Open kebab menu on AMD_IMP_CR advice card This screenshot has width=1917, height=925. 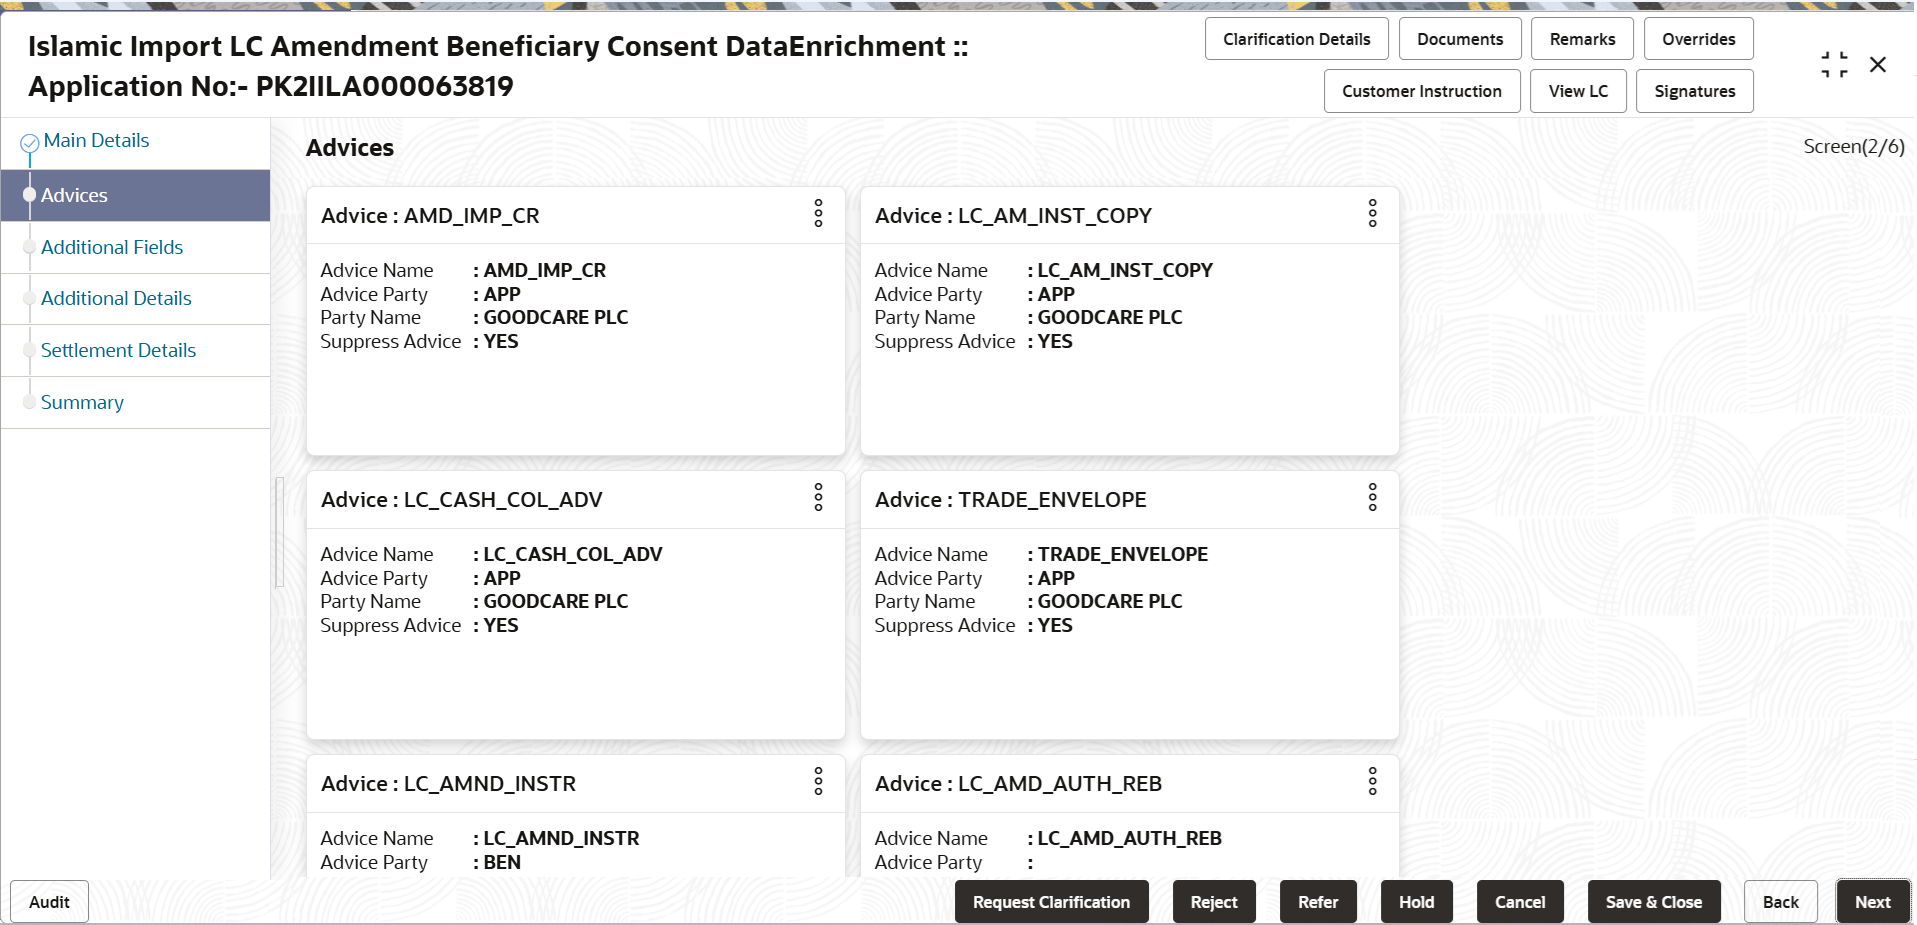[818, 213]
